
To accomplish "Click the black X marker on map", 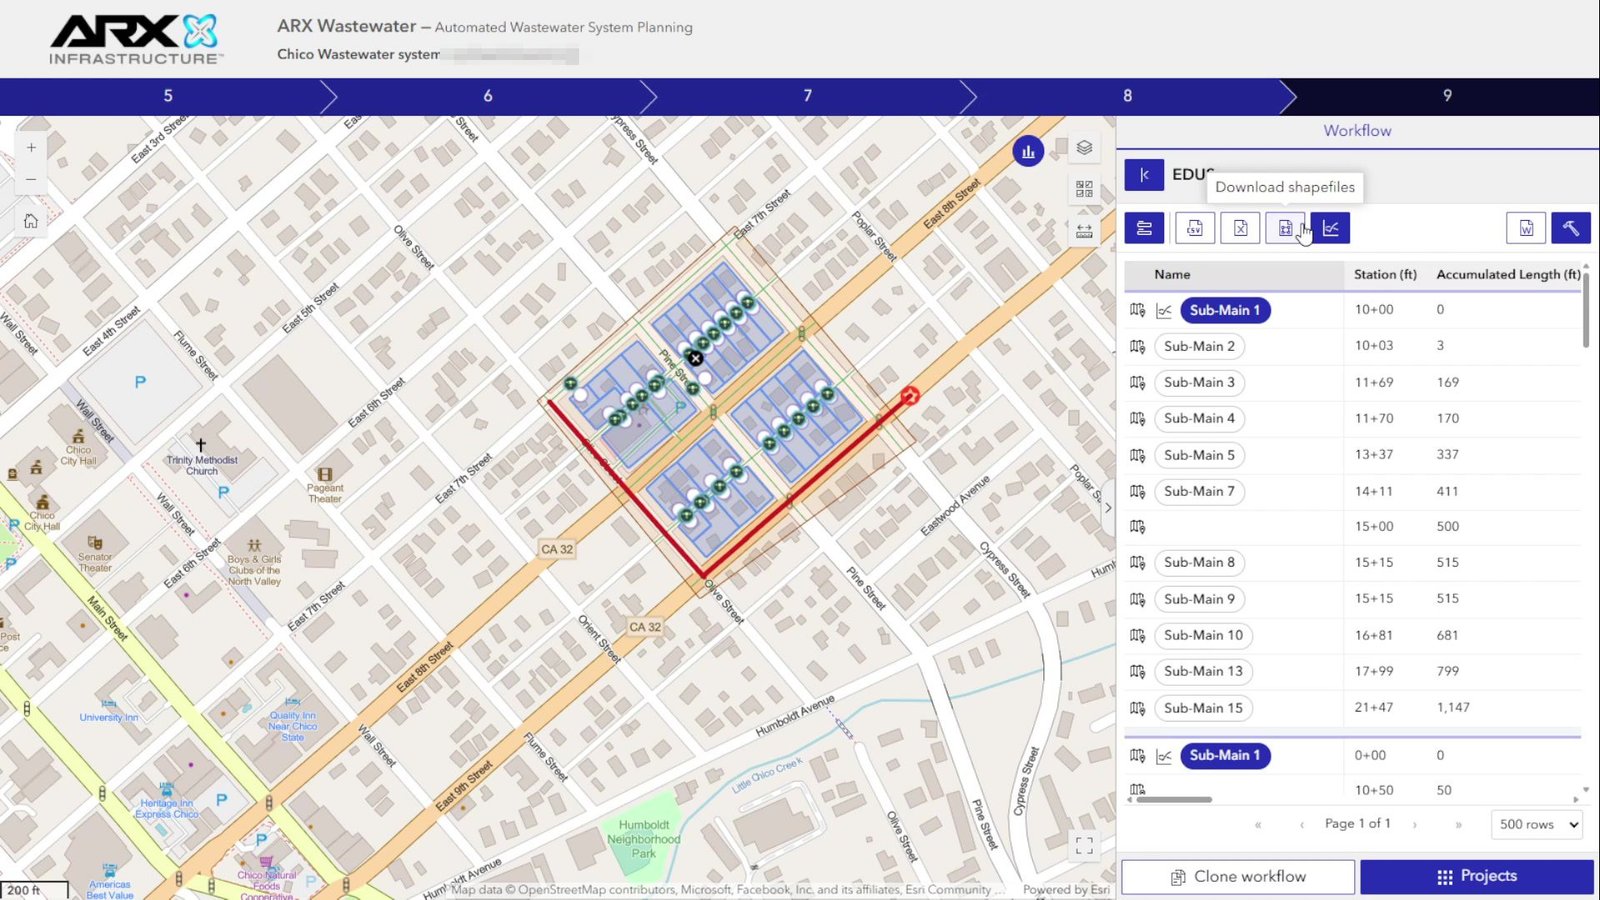I will pyautogui.click(x=695, y=358).
